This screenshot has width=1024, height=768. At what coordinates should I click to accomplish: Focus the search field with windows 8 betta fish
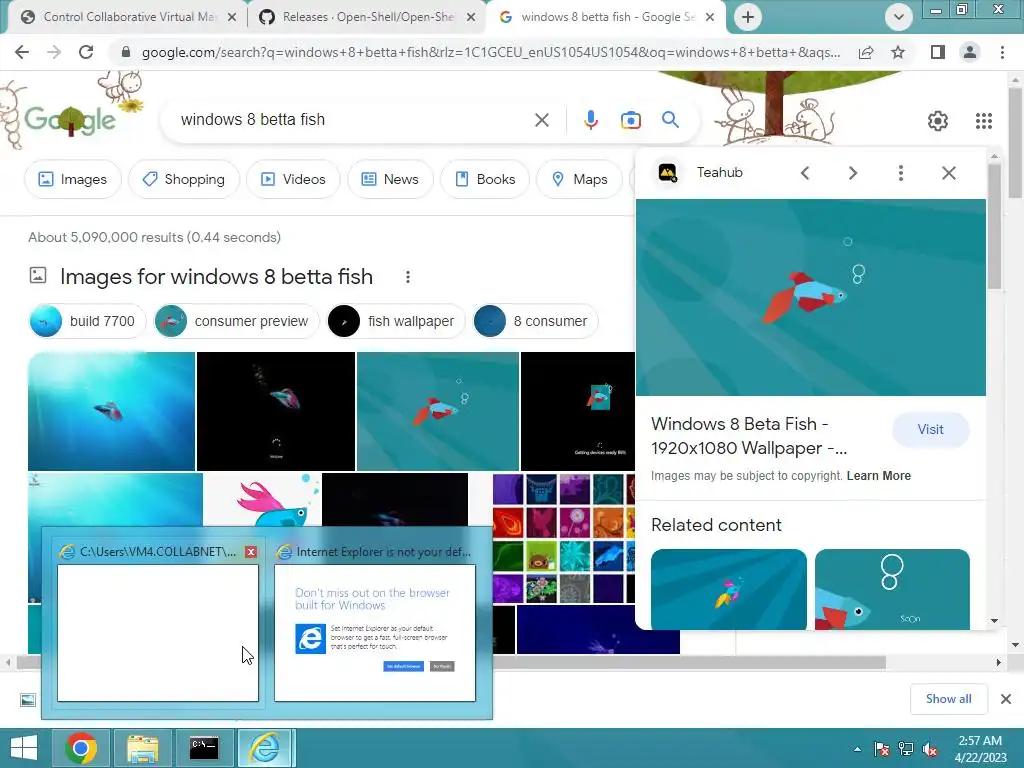pyautogui.click(x=353, y=120)
